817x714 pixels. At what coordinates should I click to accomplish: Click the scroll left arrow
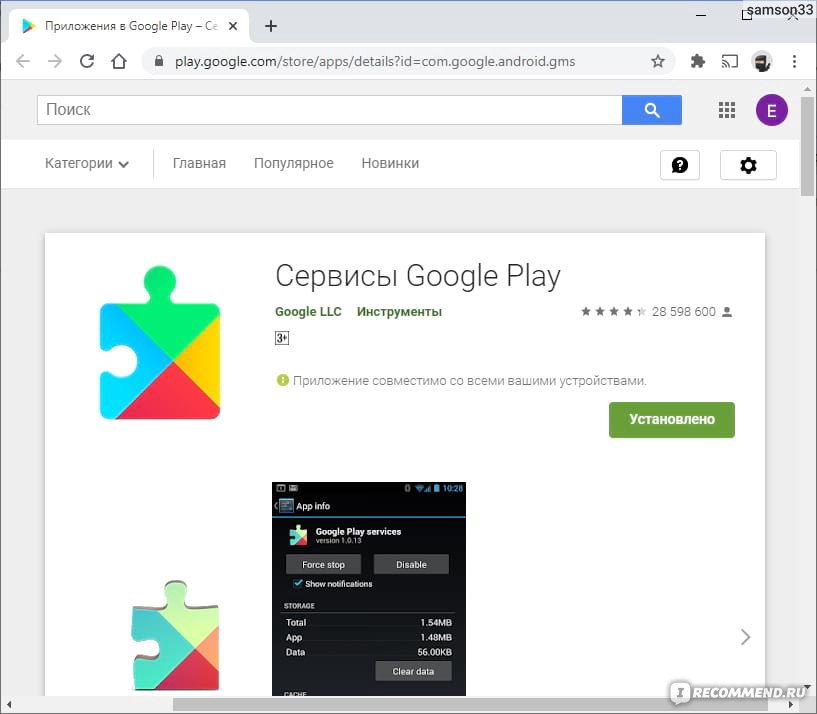[8, 705]
